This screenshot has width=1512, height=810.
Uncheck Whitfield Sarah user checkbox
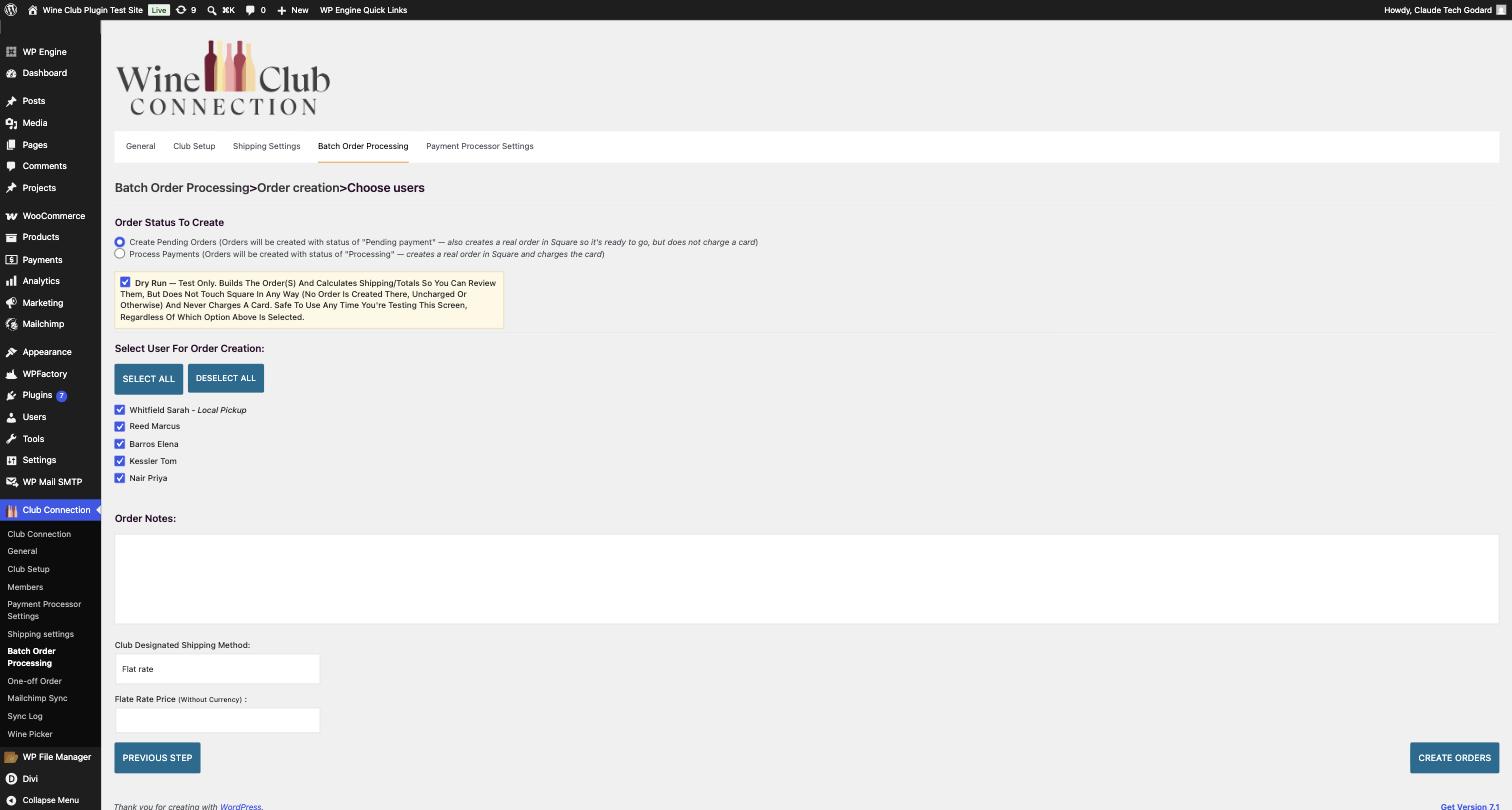(120, 410)
